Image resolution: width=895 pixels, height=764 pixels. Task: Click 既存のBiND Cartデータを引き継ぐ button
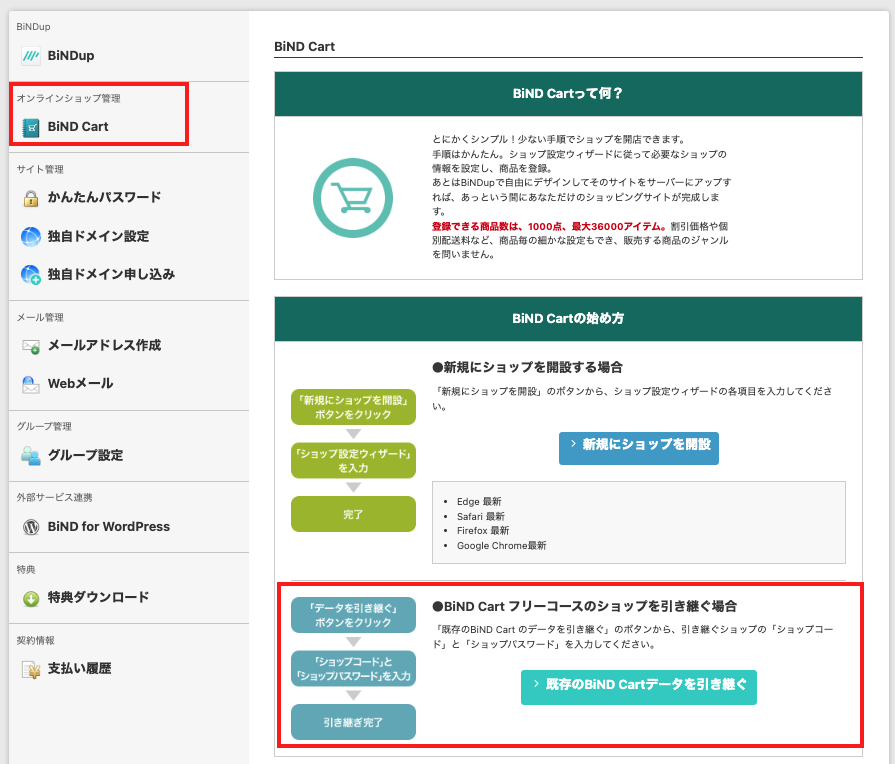click(x=639, y=687)
